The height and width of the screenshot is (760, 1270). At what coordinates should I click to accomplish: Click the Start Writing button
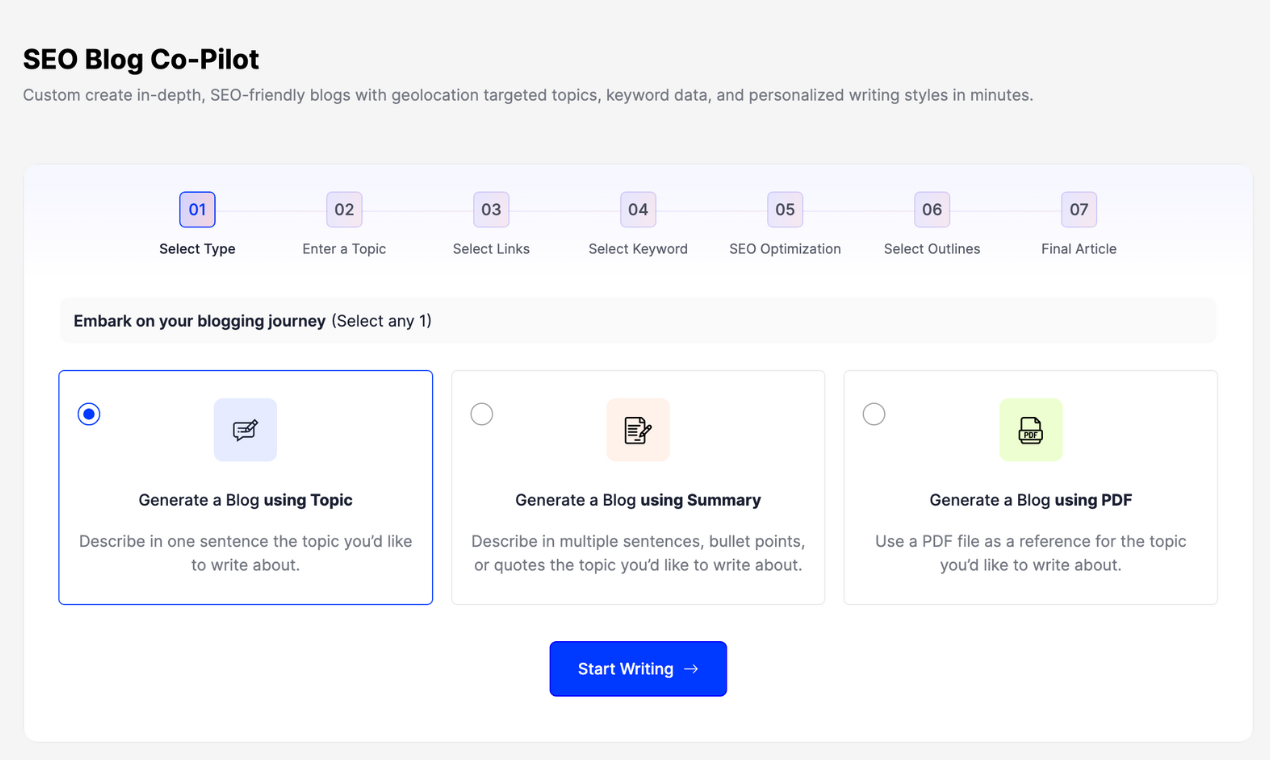point(638,669)
